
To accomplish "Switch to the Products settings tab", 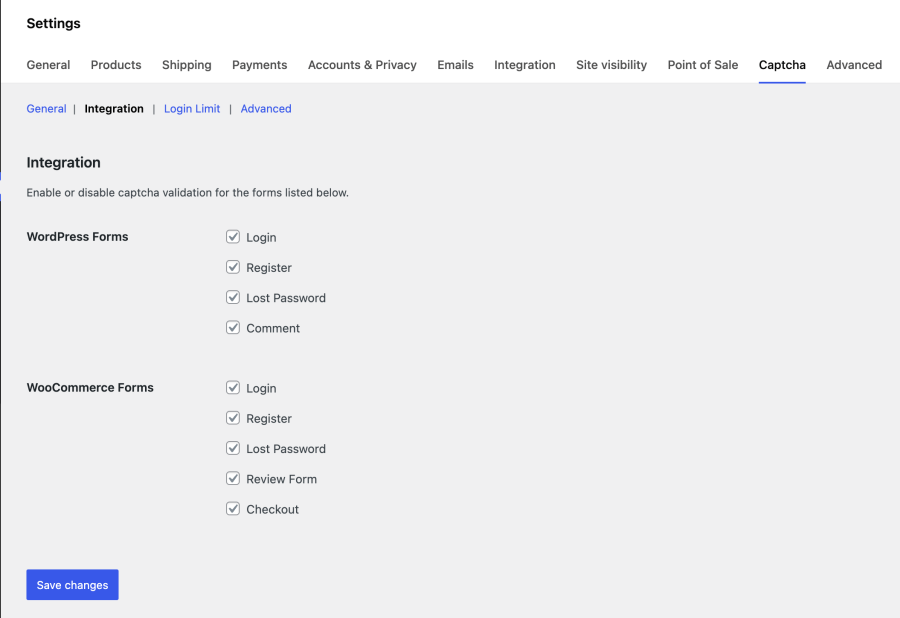I will pos(116,65).
